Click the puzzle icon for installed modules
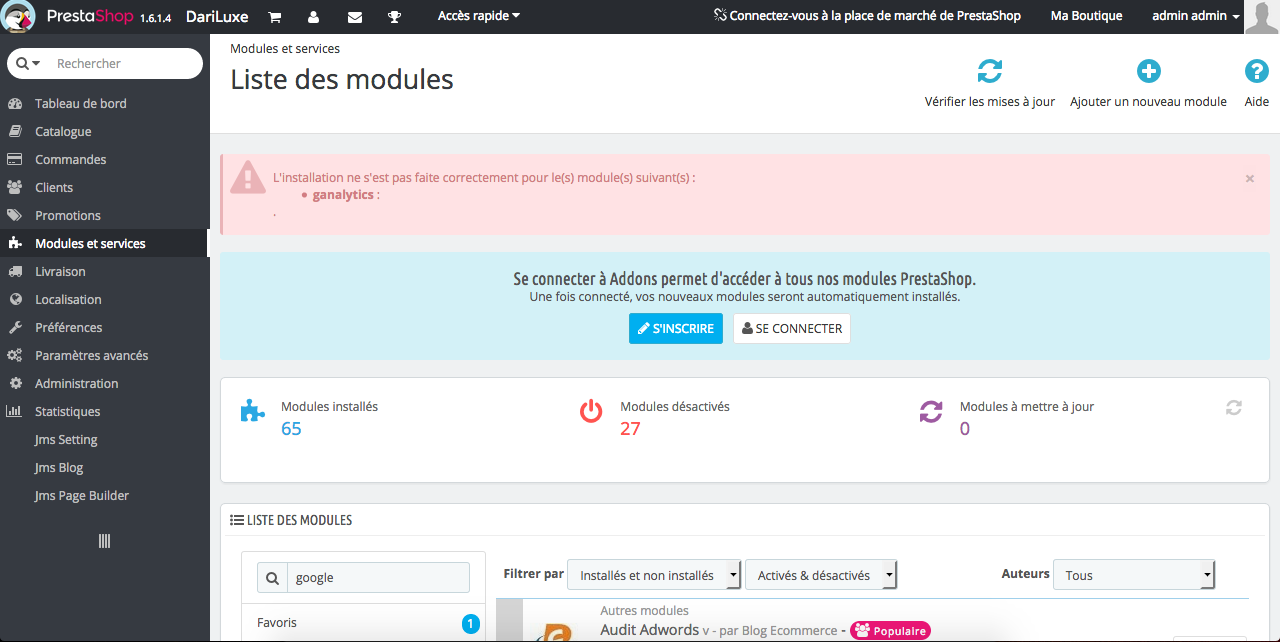The width and height of the screenshot is (1280, 642). [254, 410]
